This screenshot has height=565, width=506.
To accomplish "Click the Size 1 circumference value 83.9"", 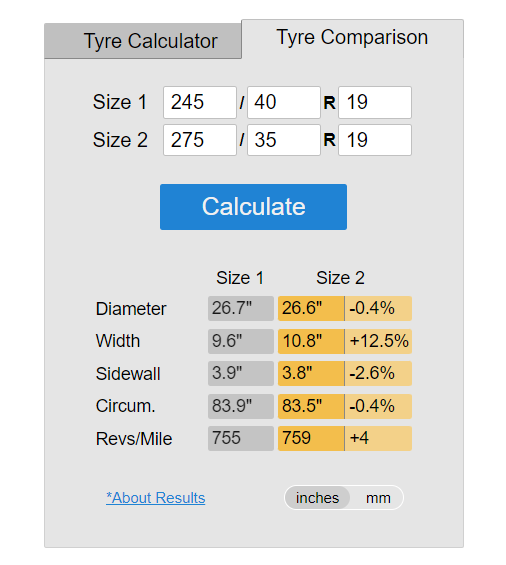I will [241, 406].
